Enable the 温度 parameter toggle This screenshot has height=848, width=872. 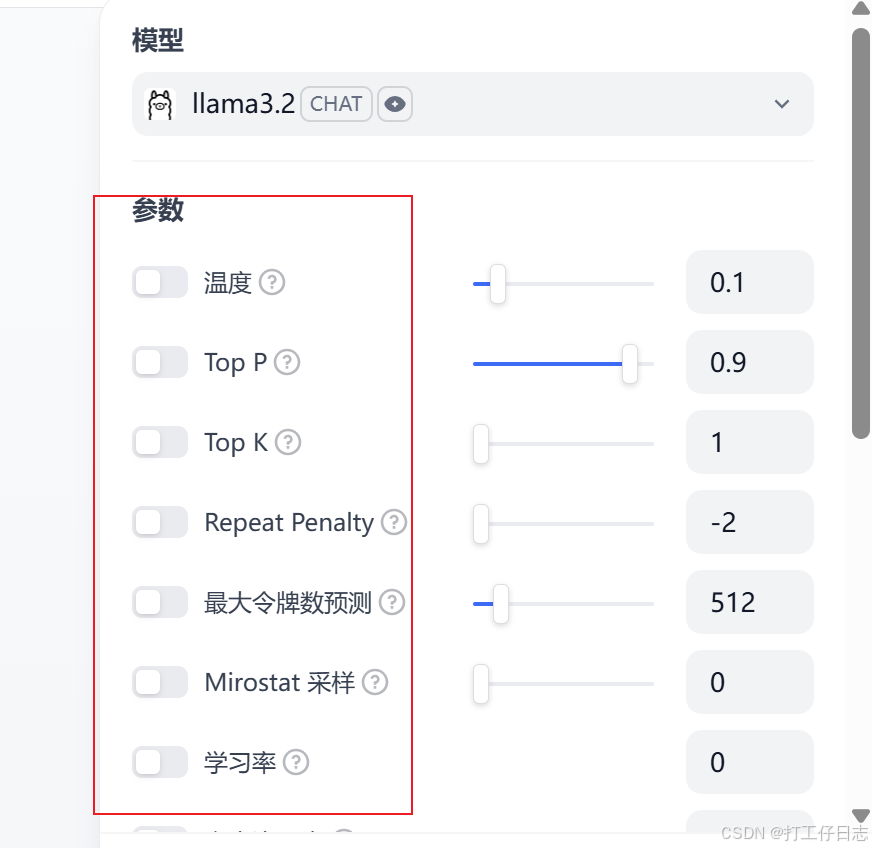click(x=159, y=282)
